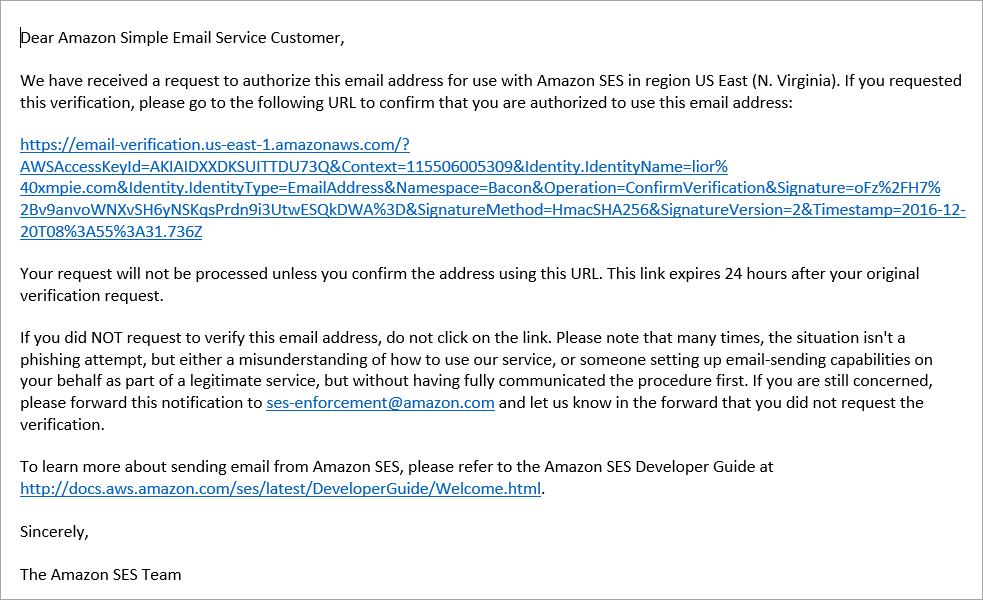Click the 'Sincerely,' closing line
This screenshot has width=983, height=600.
(x=55, y=532)
